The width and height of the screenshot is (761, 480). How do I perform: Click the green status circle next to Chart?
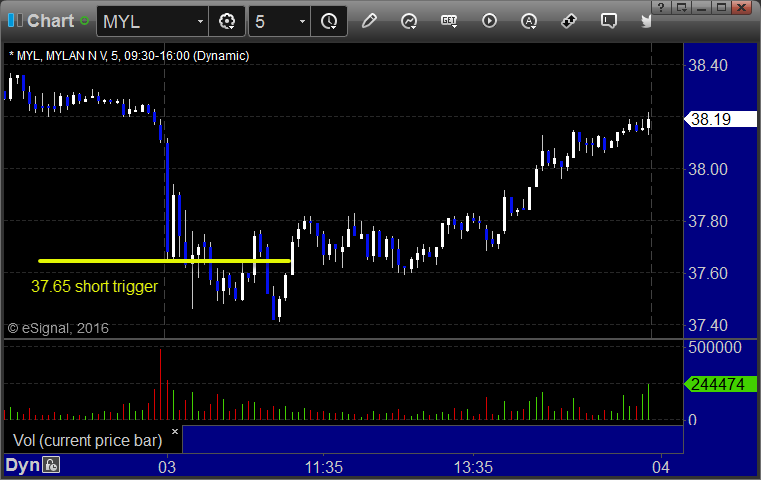coord(84,21)
